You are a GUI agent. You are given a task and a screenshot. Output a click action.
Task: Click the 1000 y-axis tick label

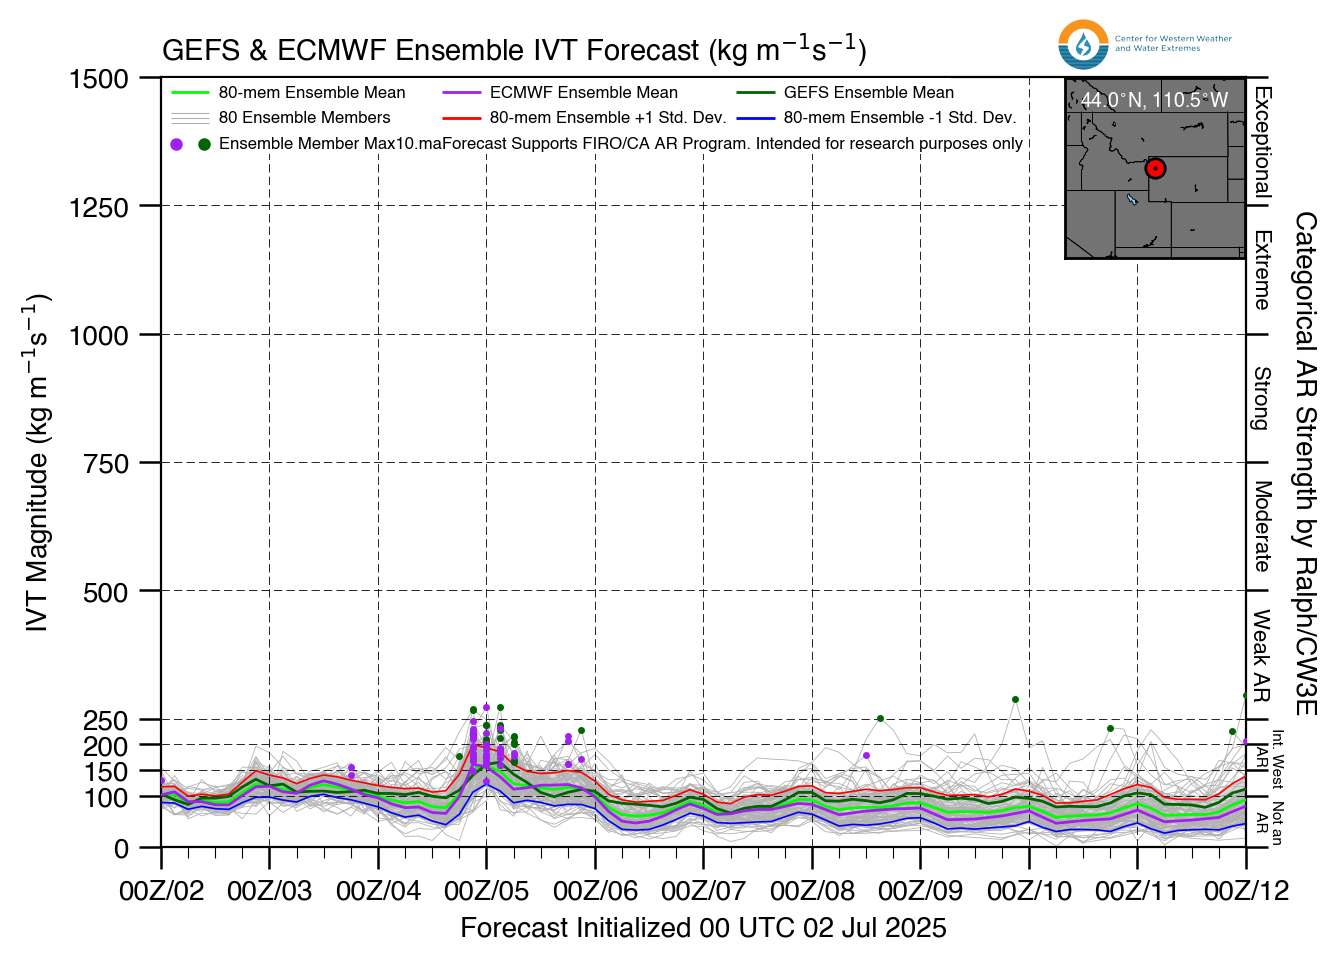click(x=99, y=335)
